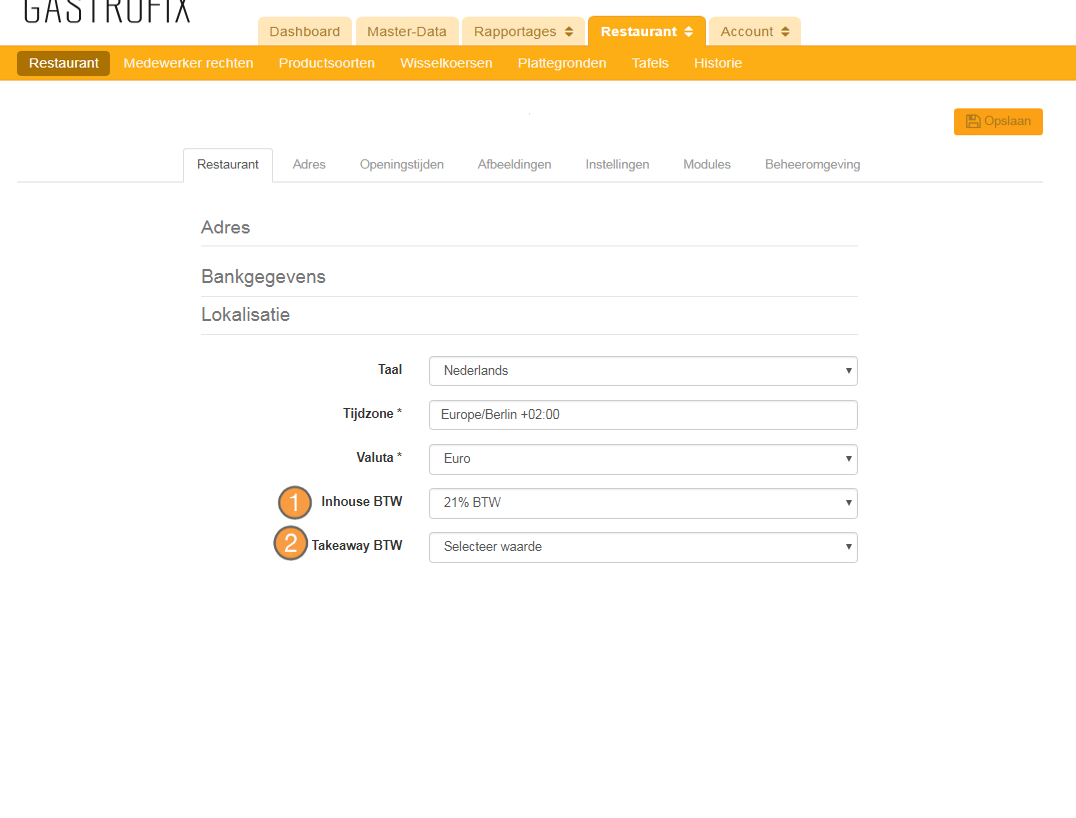The width and height of the screenshot is (1076, 818).
Task: Open Wisselkoersen in the orange bar
Action: (446, 63)
